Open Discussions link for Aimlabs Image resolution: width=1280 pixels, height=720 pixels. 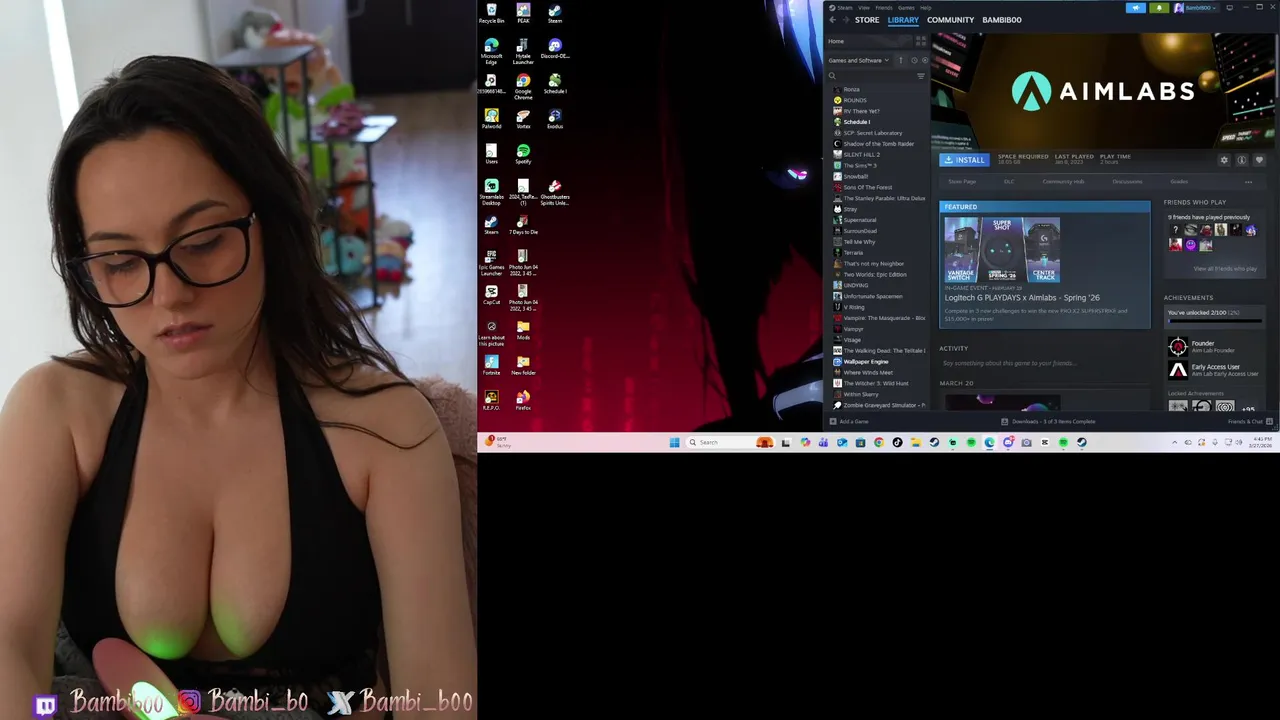point(1127,182)
